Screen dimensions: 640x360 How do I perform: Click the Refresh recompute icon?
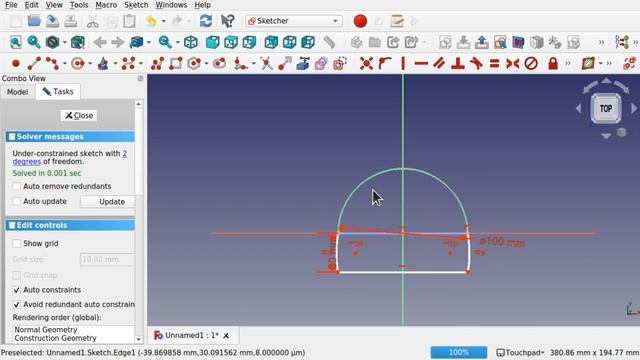[206, 21]
